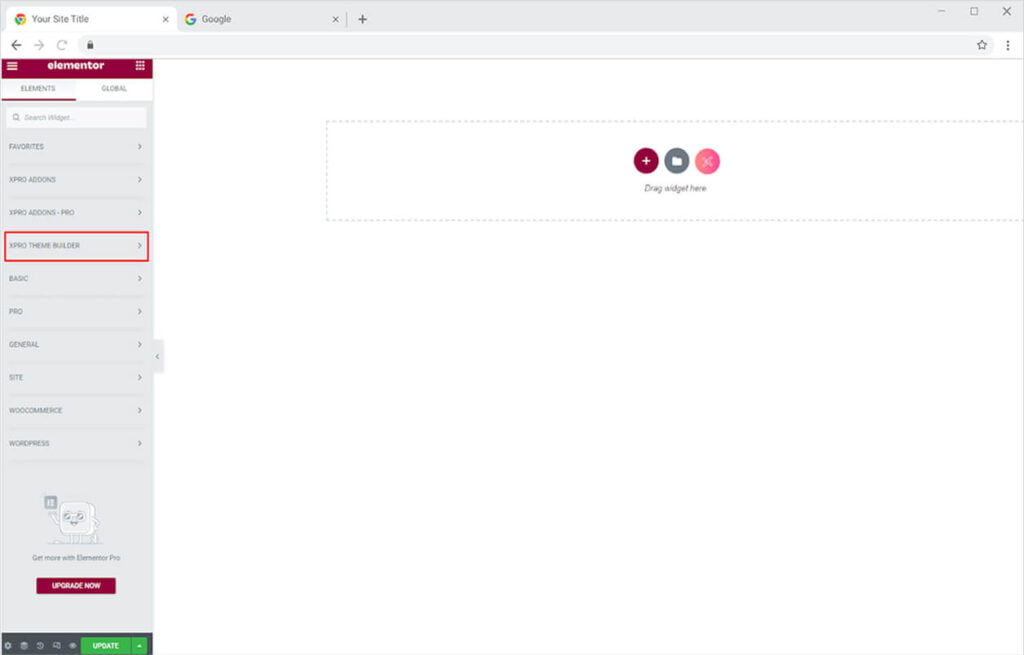Click the plus icon to add a section
The image size is (1024, 655).
point(646,161)
